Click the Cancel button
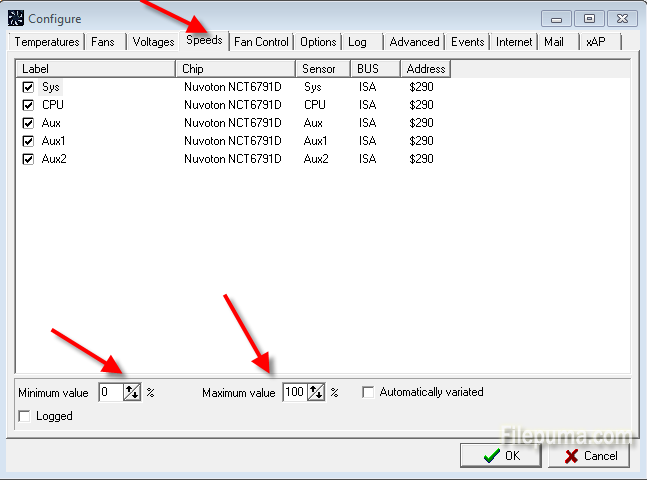The image size is (647, 480). 589,456
